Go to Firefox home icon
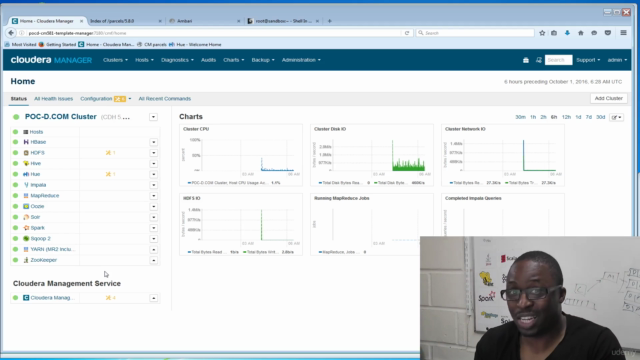640x360 pixels. [x=581, y=33]
